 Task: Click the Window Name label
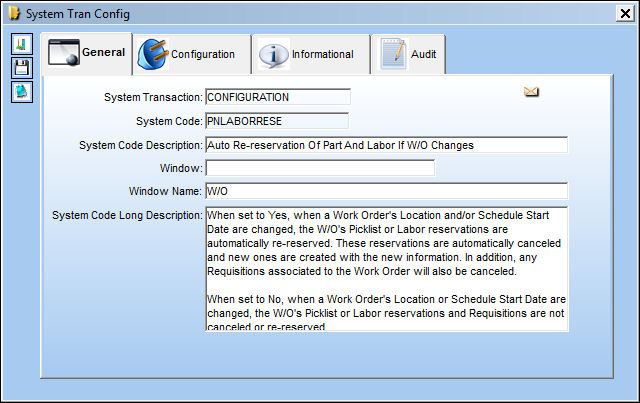pyautogui.click(x=165, y=191)
